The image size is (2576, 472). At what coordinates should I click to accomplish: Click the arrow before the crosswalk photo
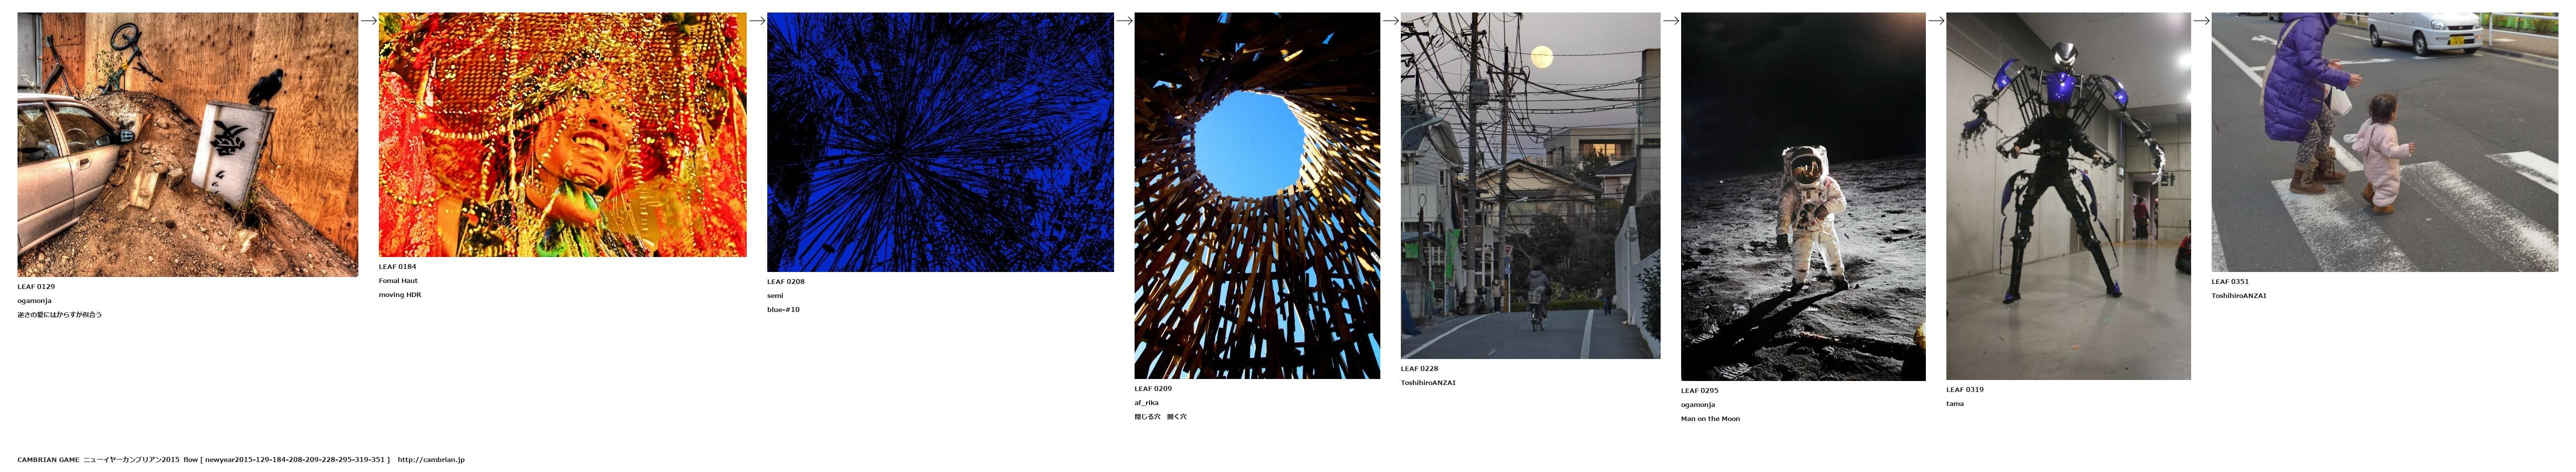pos(2201,20)
